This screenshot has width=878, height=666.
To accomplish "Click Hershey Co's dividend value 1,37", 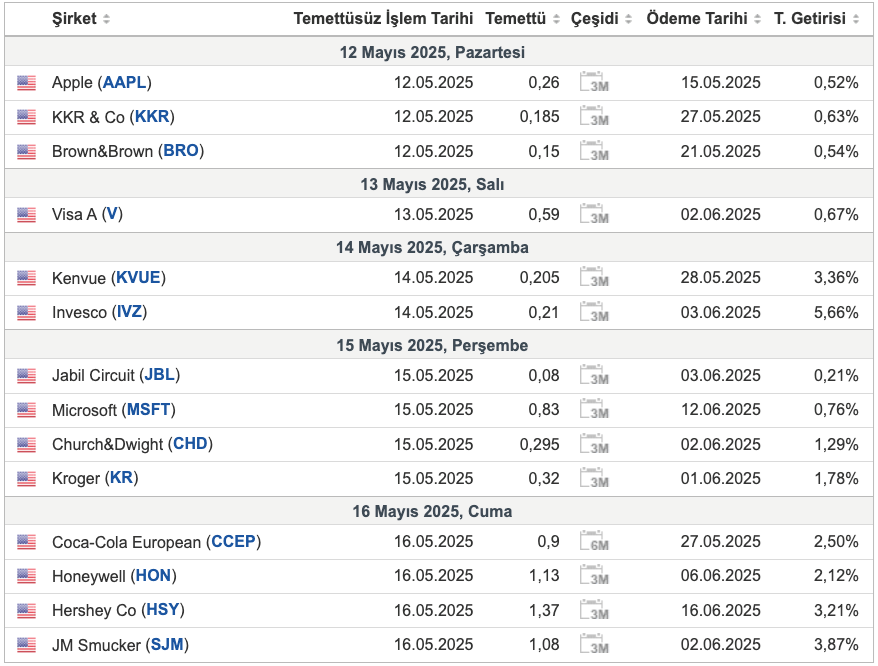I will click(544, 610).
